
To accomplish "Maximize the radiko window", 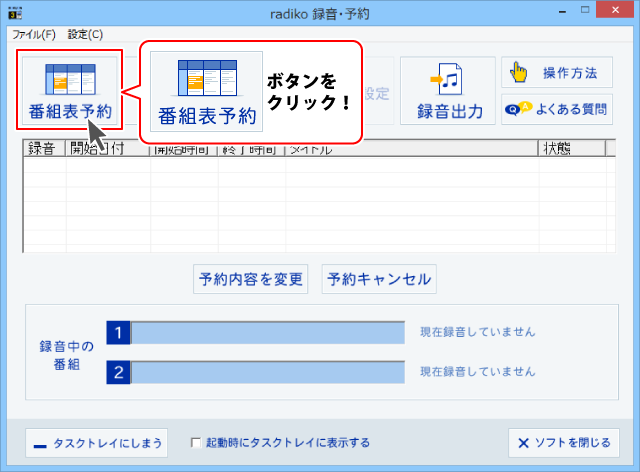I will click(585, 10).
